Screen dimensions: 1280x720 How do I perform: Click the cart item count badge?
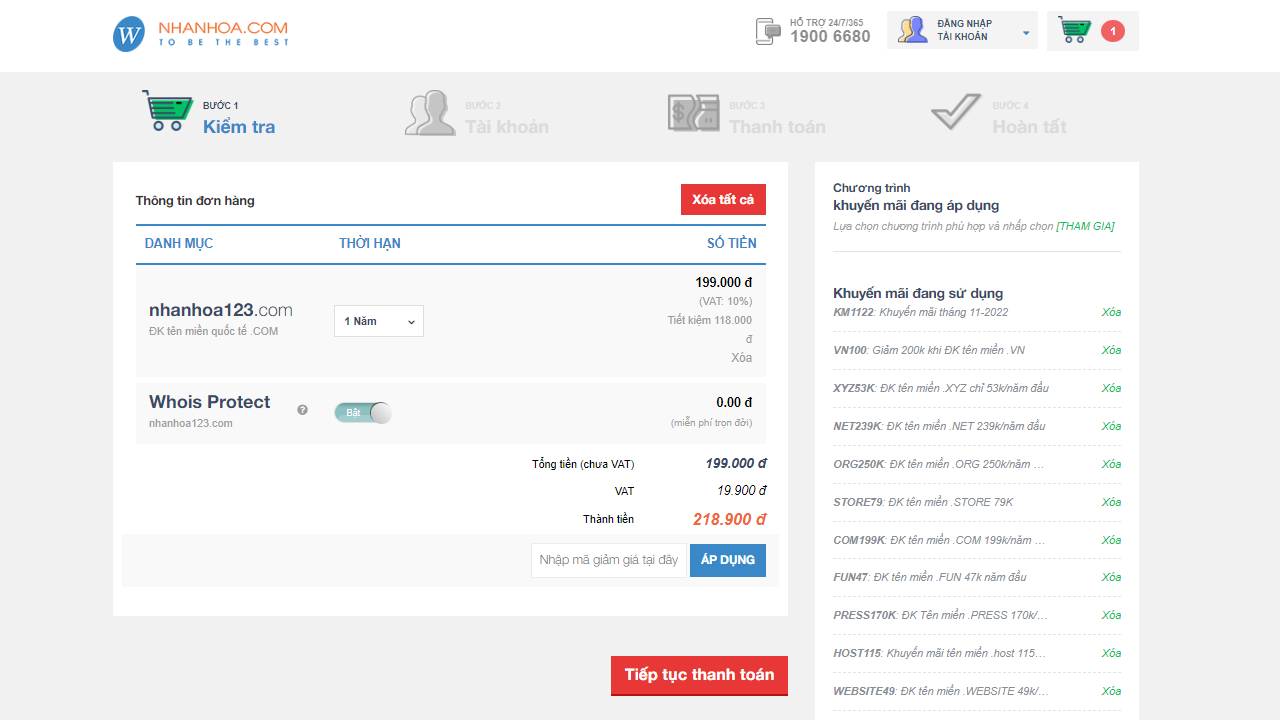[1113, 31]
